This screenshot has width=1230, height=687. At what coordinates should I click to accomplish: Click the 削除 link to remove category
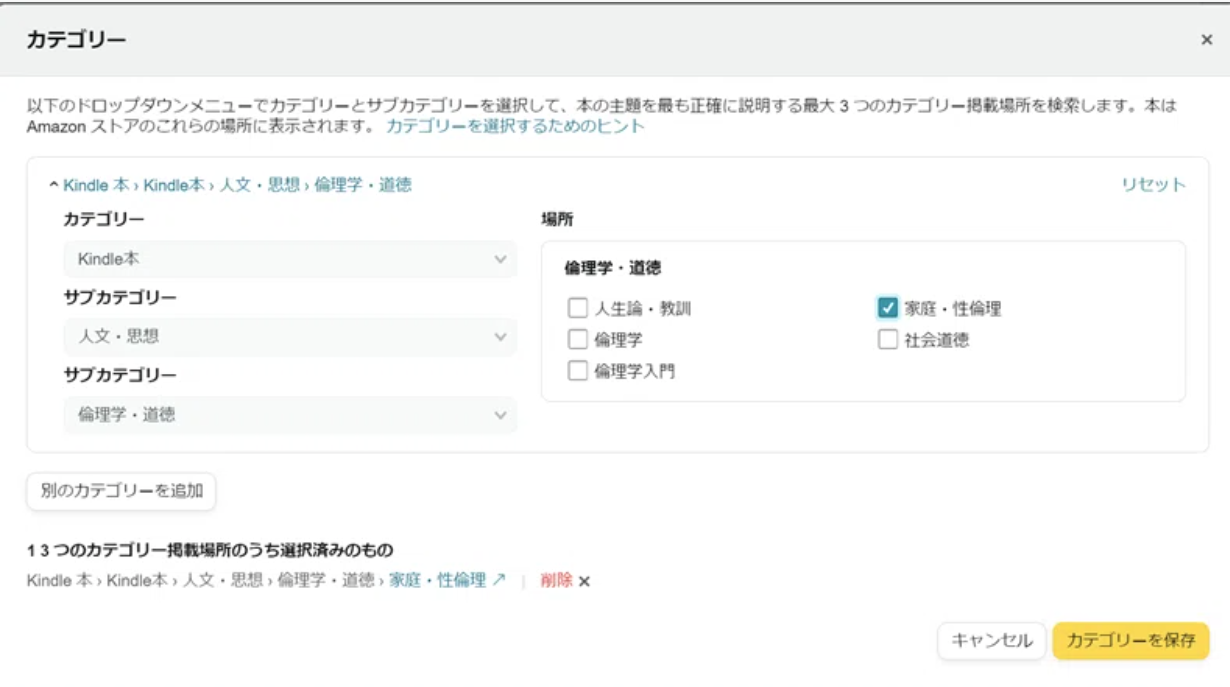point(556,580)
